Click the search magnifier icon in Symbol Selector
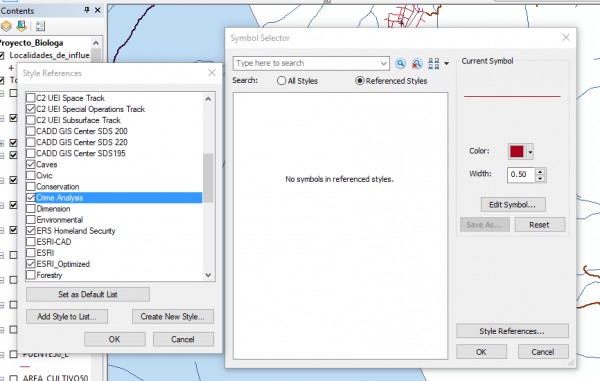The height and width of the screenshot is (381, 600). tap(400, 64)
